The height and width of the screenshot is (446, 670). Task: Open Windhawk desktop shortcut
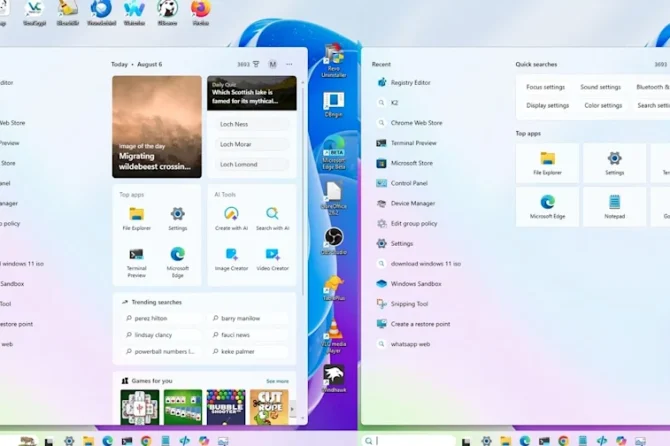pos(334,379)
